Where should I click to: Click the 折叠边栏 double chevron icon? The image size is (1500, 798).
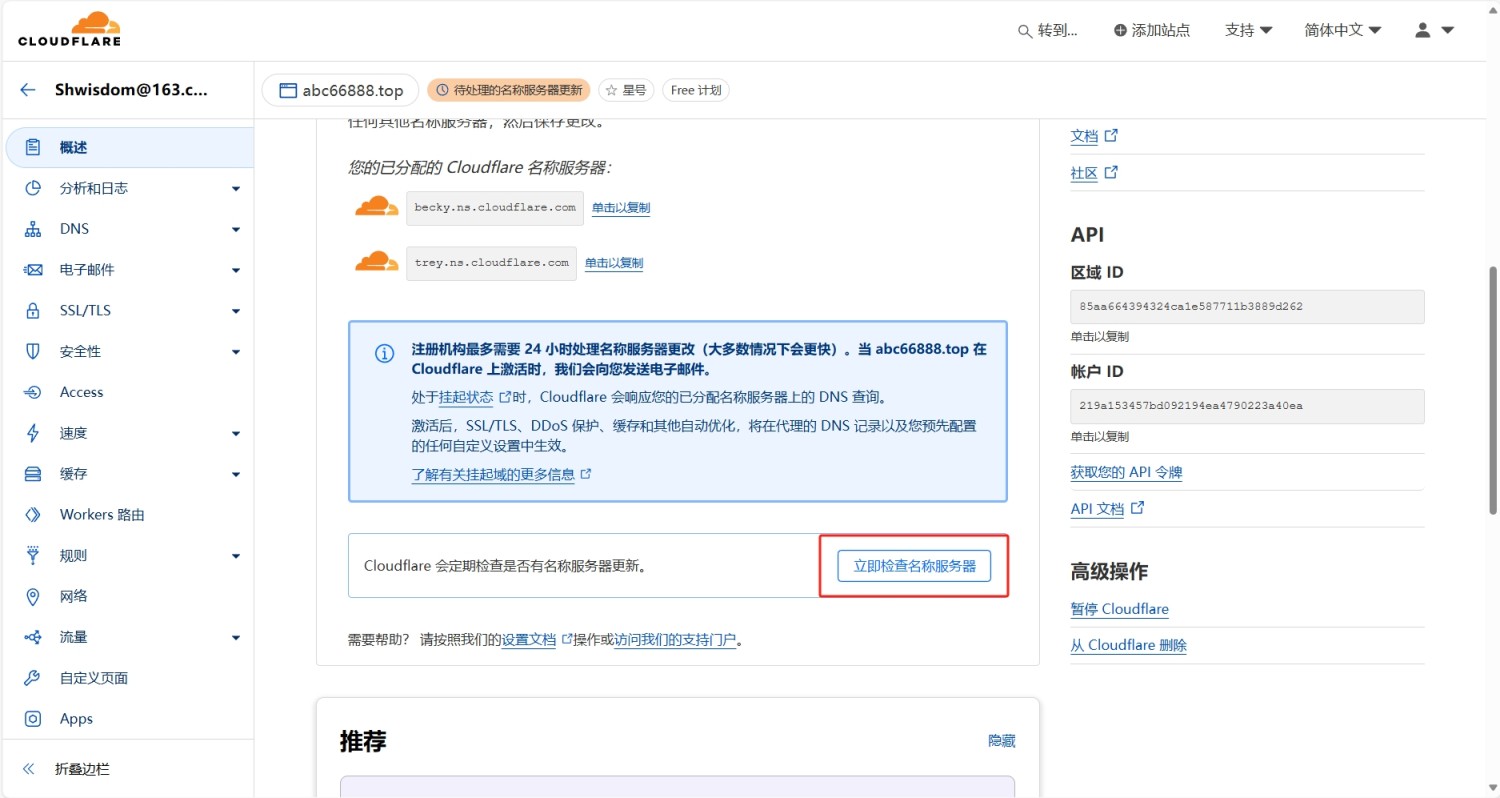click(x=29, y=769)
